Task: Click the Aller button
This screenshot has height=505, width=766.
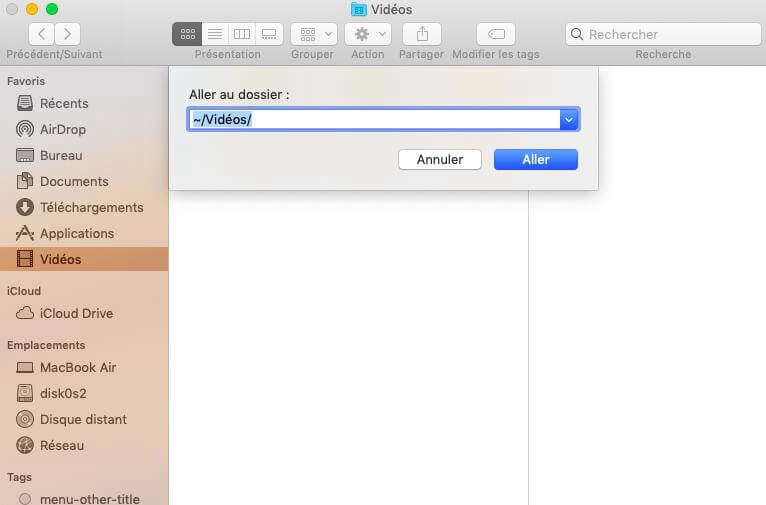Action: point(536,160)
